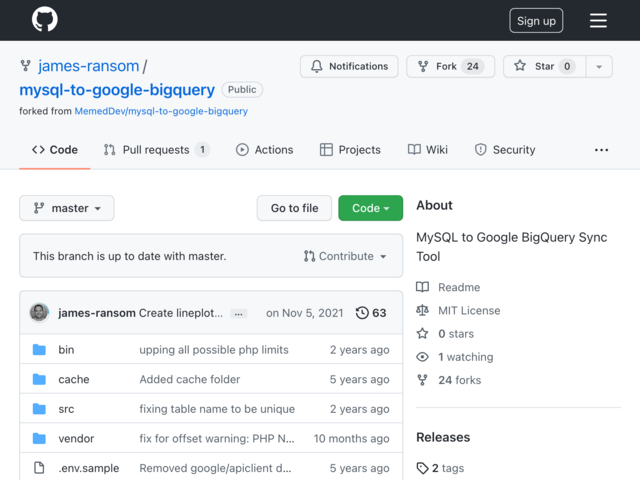This screenshot has height=480, width=640.
Task: Show more repository tabs via the ellipsis
Action: [601, 150]
